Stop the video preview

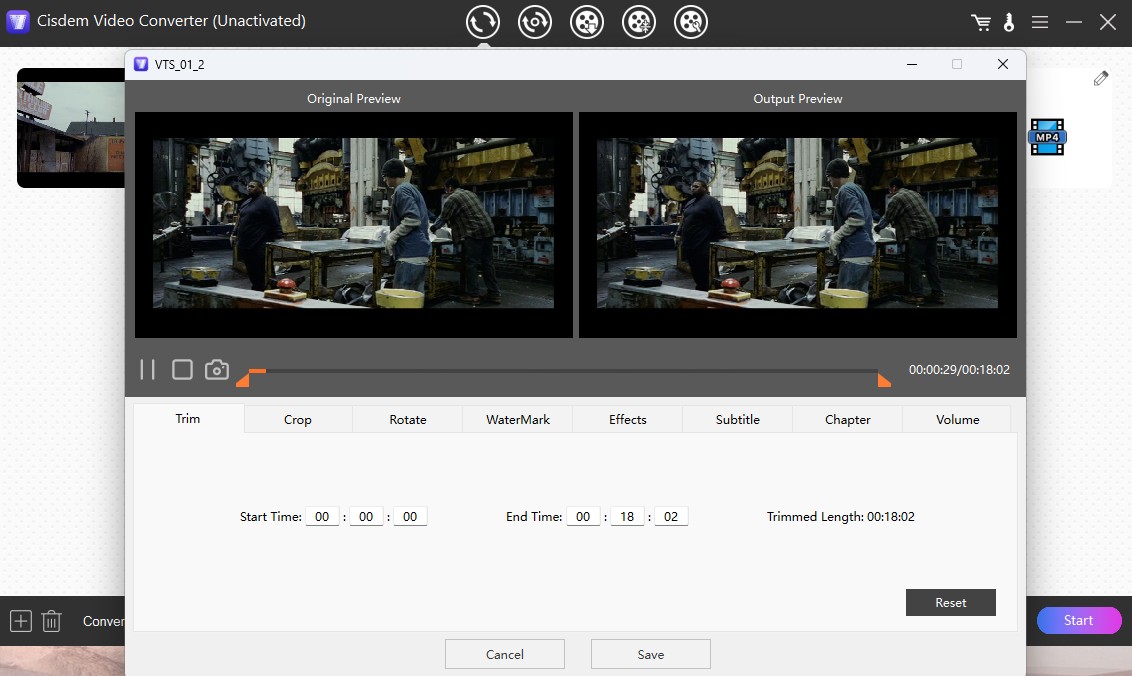182,370
